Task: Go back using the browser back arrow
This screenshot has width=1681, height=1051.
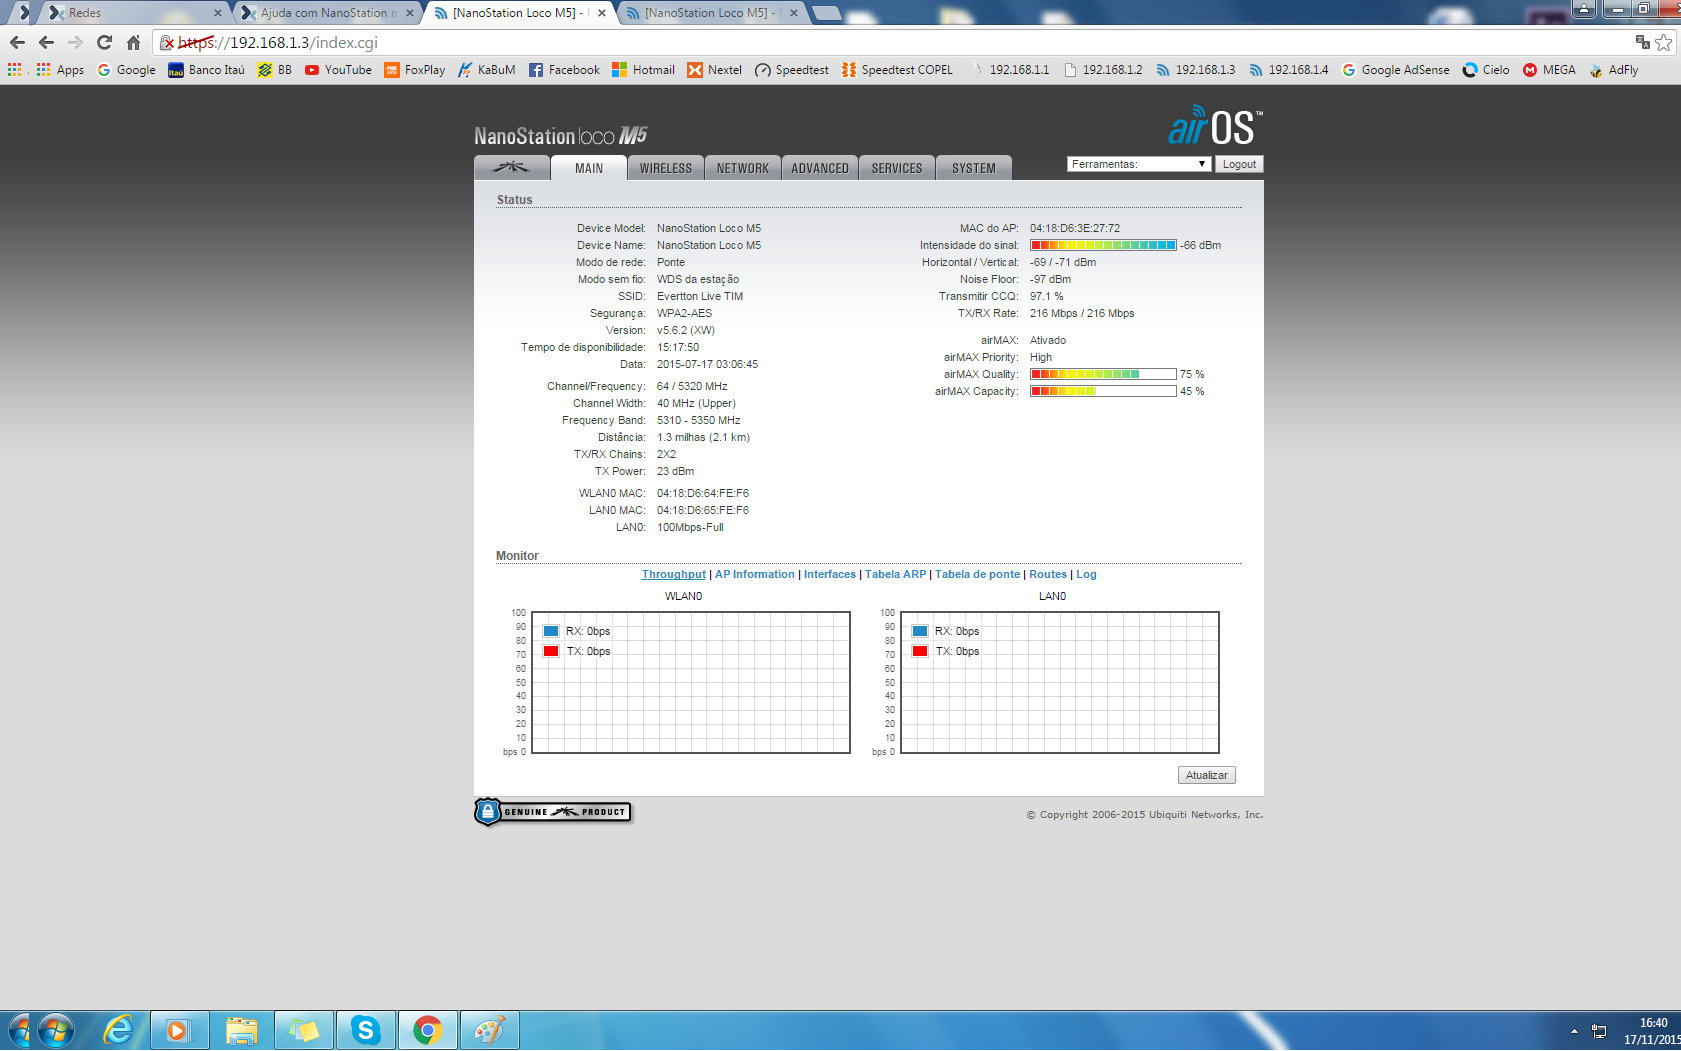Action: point(46,42)
